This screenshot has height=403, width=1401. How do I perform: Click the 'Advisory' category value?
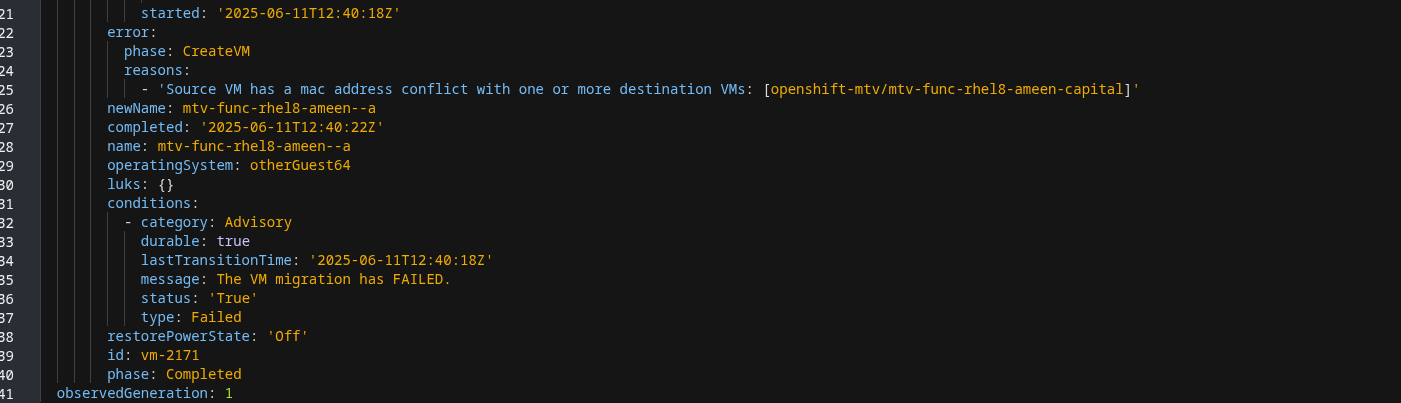[x=258, y=223]
